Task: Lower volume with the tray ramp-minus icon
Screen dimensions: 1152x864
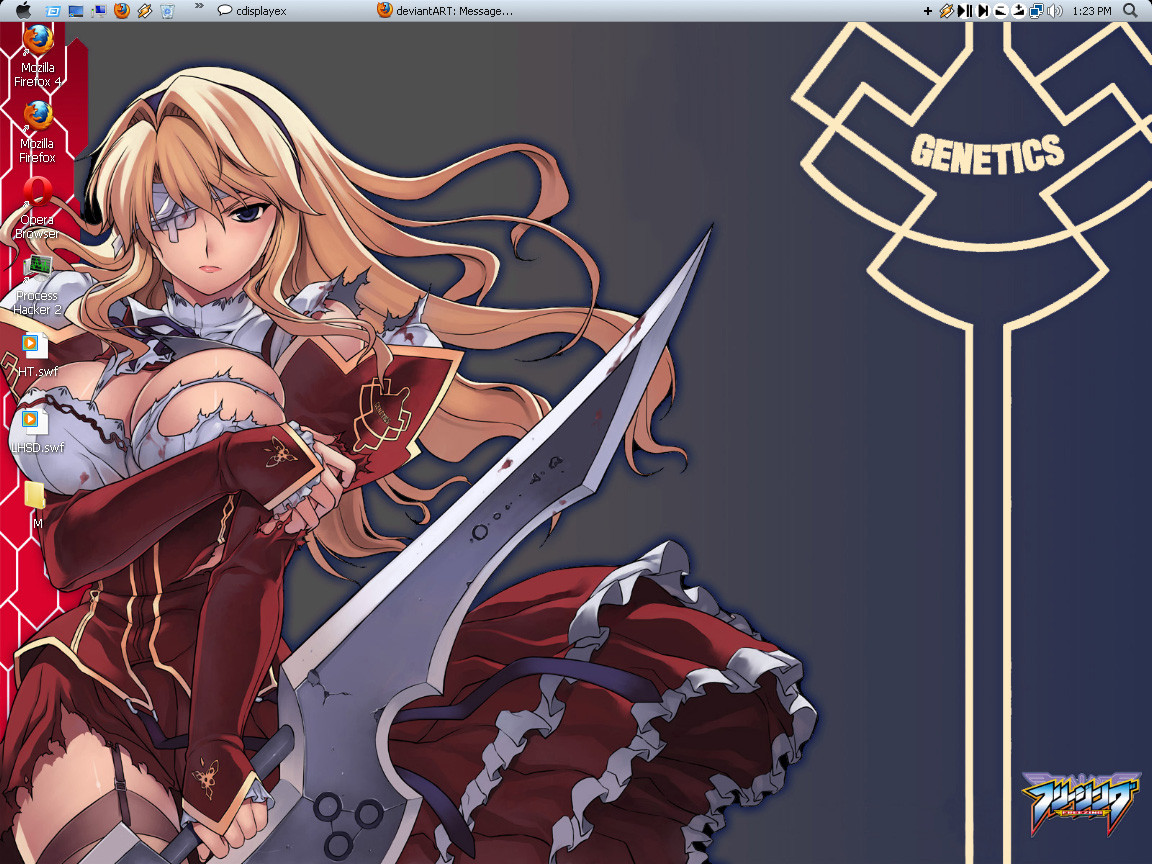Action: pyautogui.click(x=1001, y=11)
